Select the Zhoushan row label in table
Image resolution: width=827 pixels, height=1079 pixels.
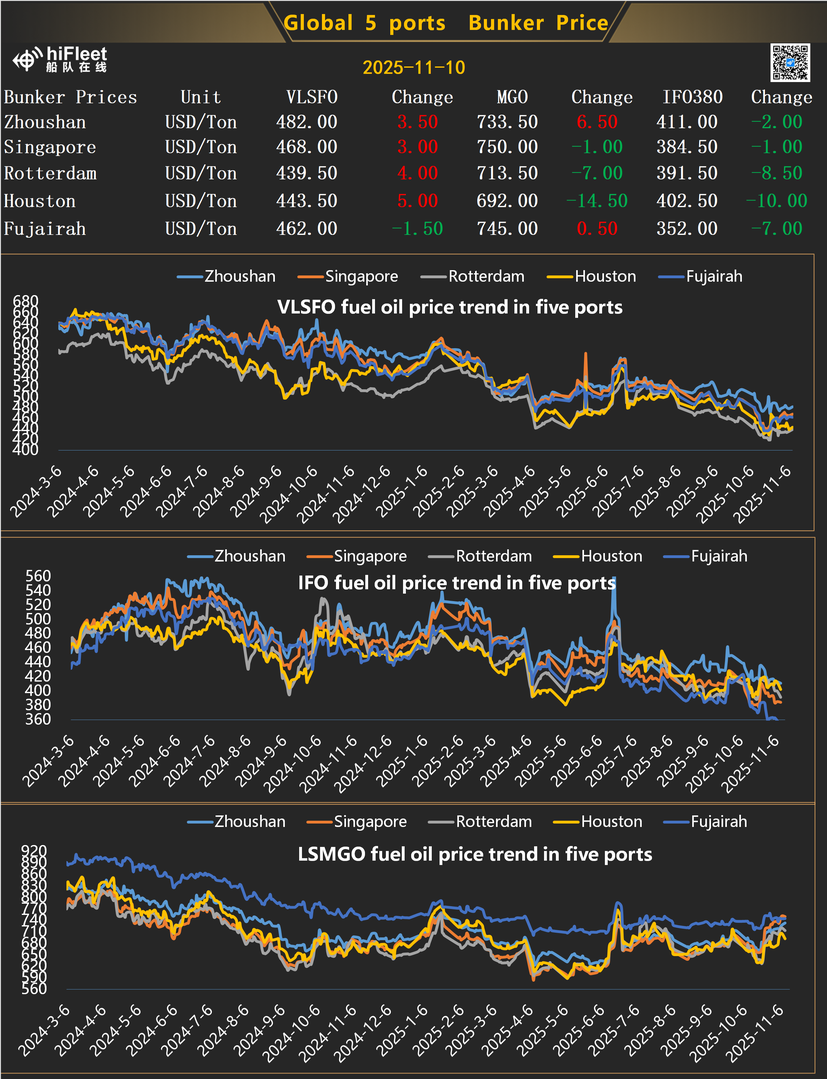[45, 122]
